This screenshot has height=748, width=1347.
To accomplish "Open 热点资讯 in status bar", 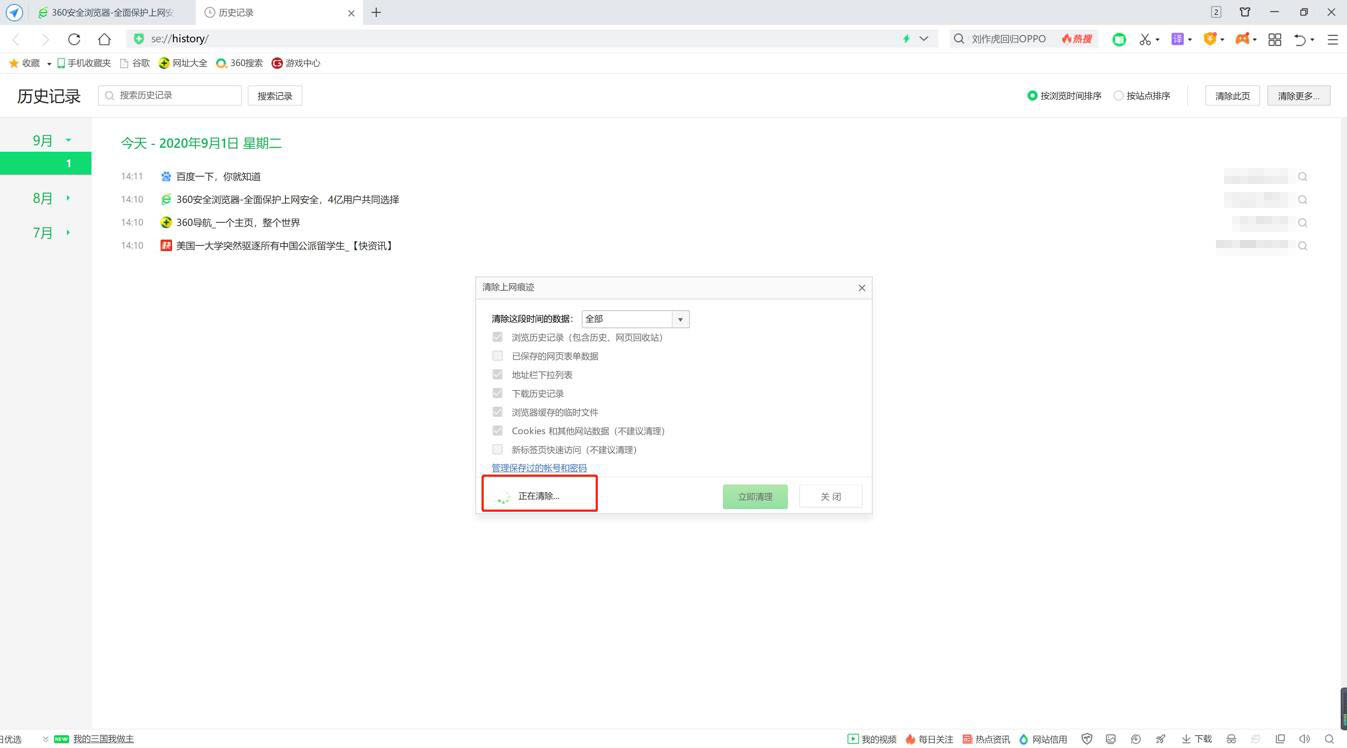I will (986, 739).
